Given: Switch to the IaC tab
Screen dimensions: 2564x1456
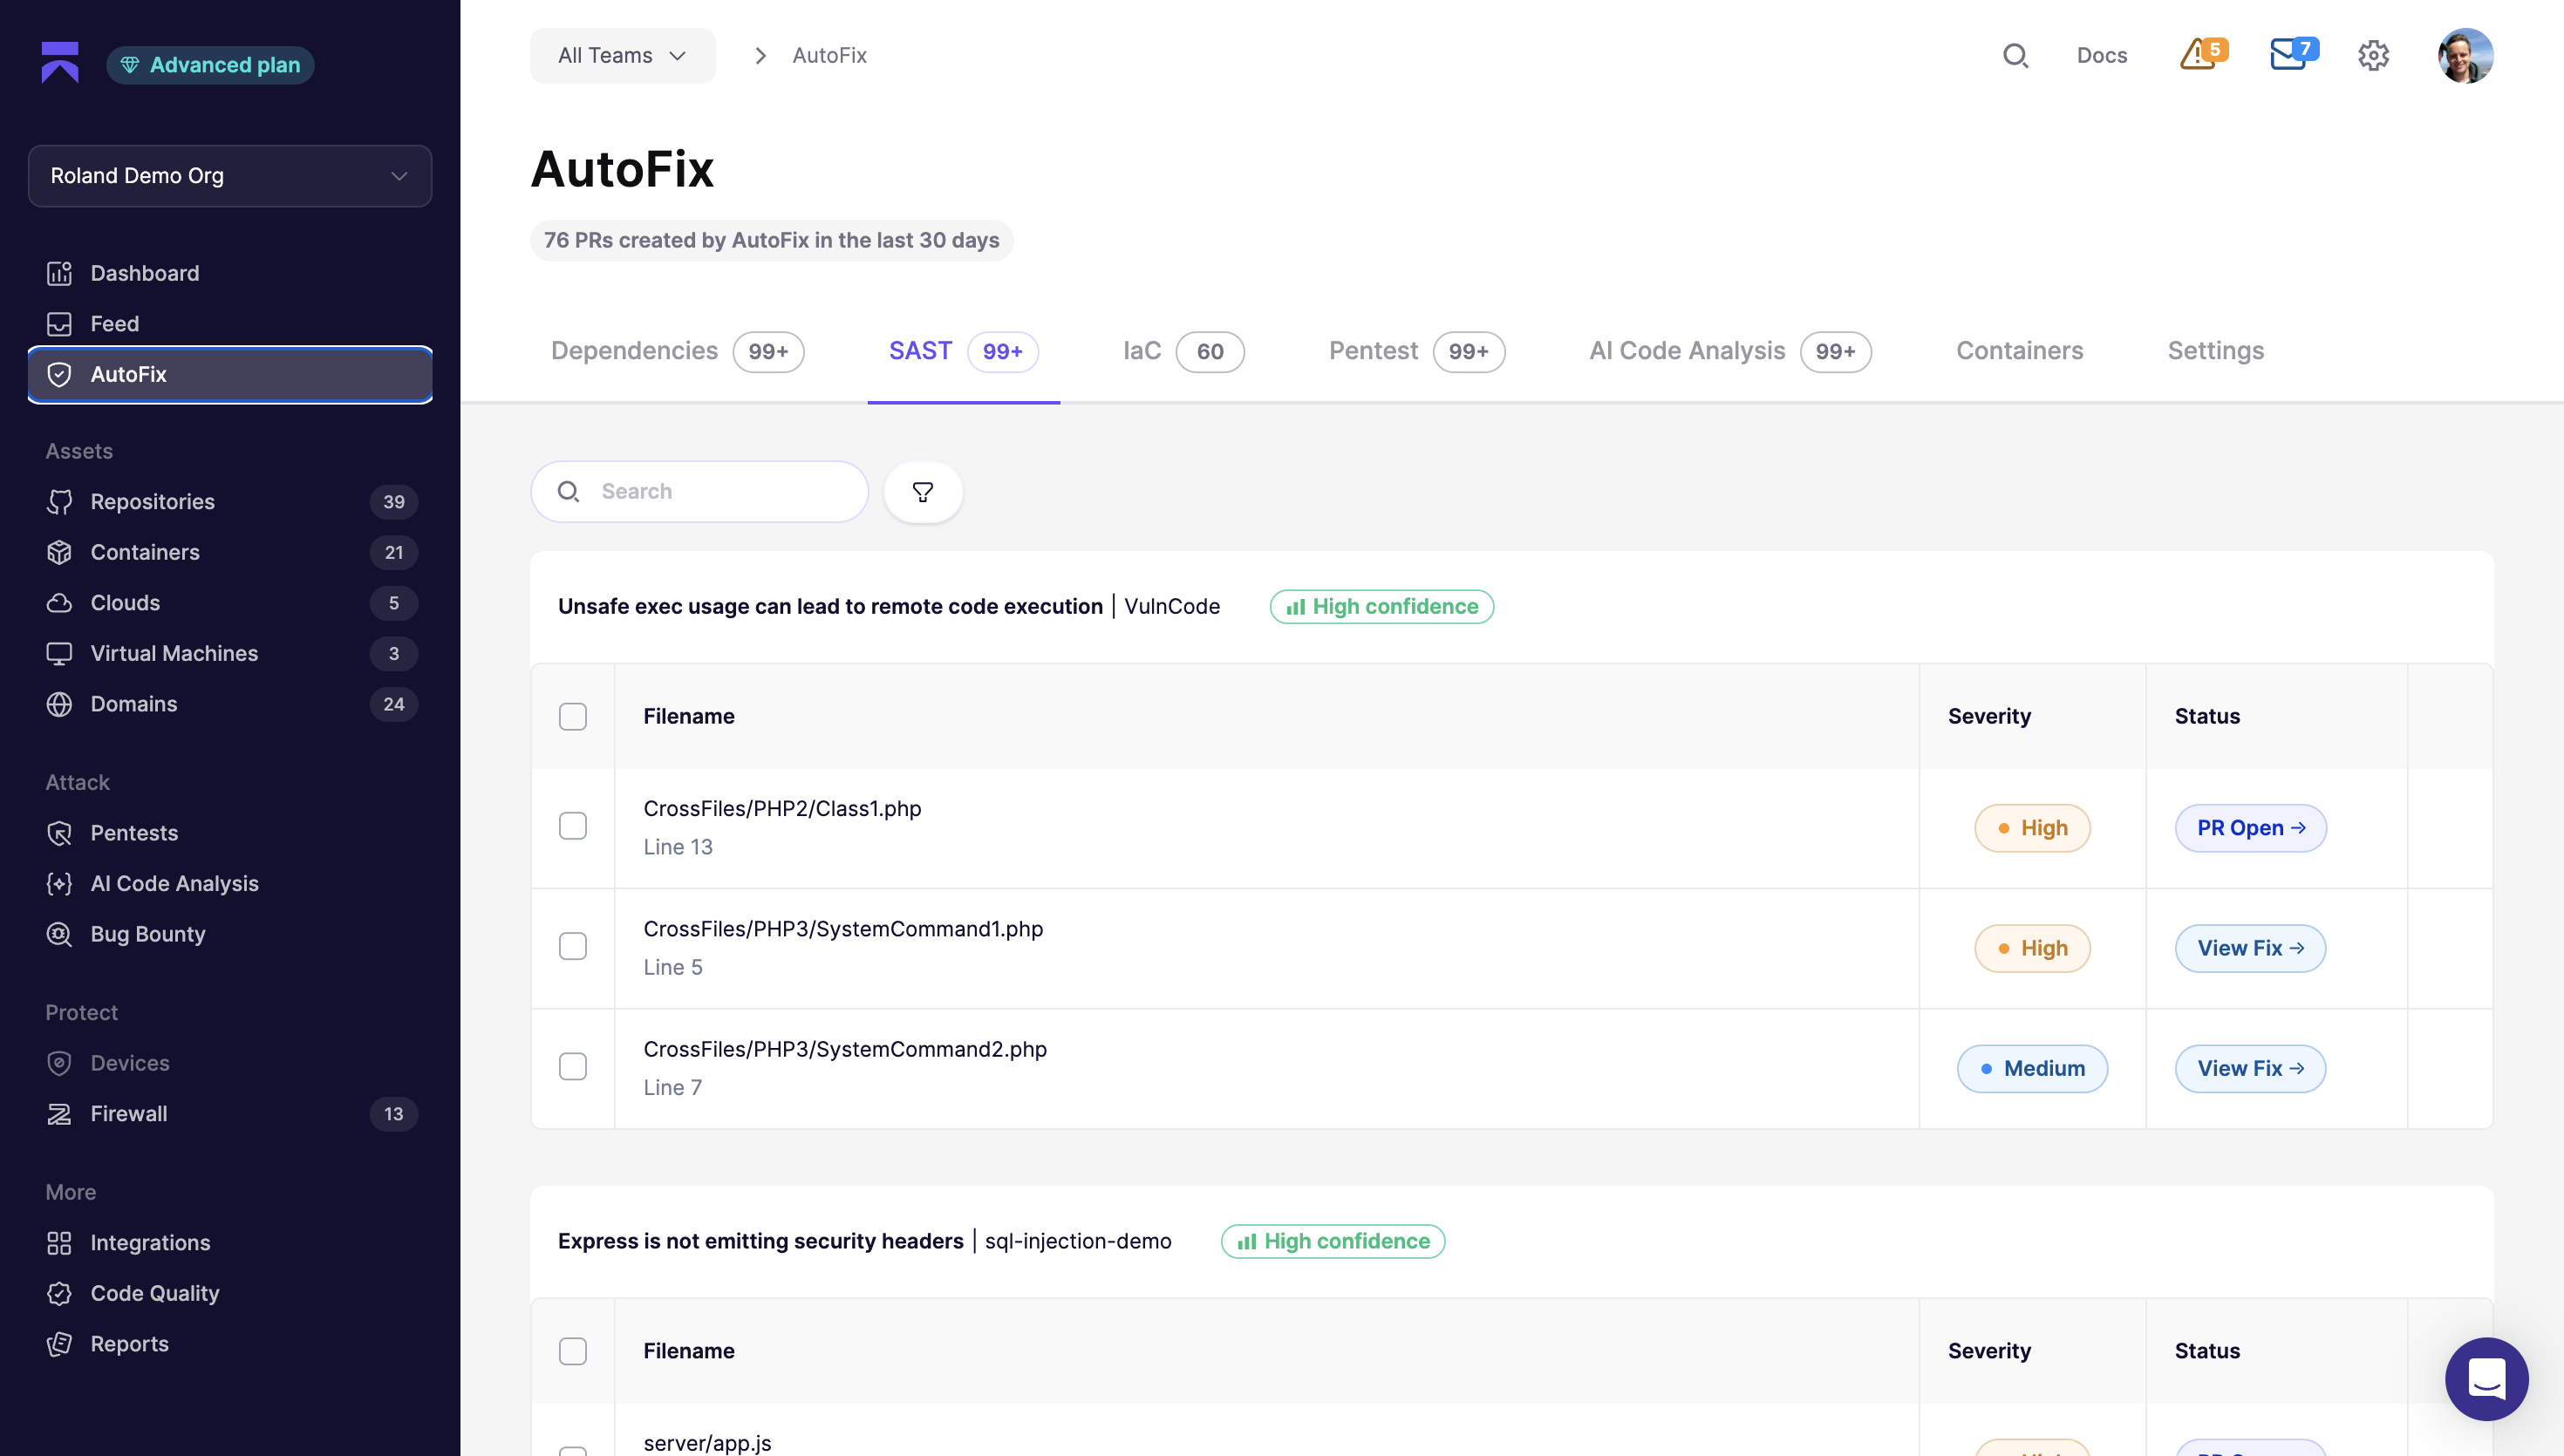Looking at the screenshot, I should [x=1183, y=351].
